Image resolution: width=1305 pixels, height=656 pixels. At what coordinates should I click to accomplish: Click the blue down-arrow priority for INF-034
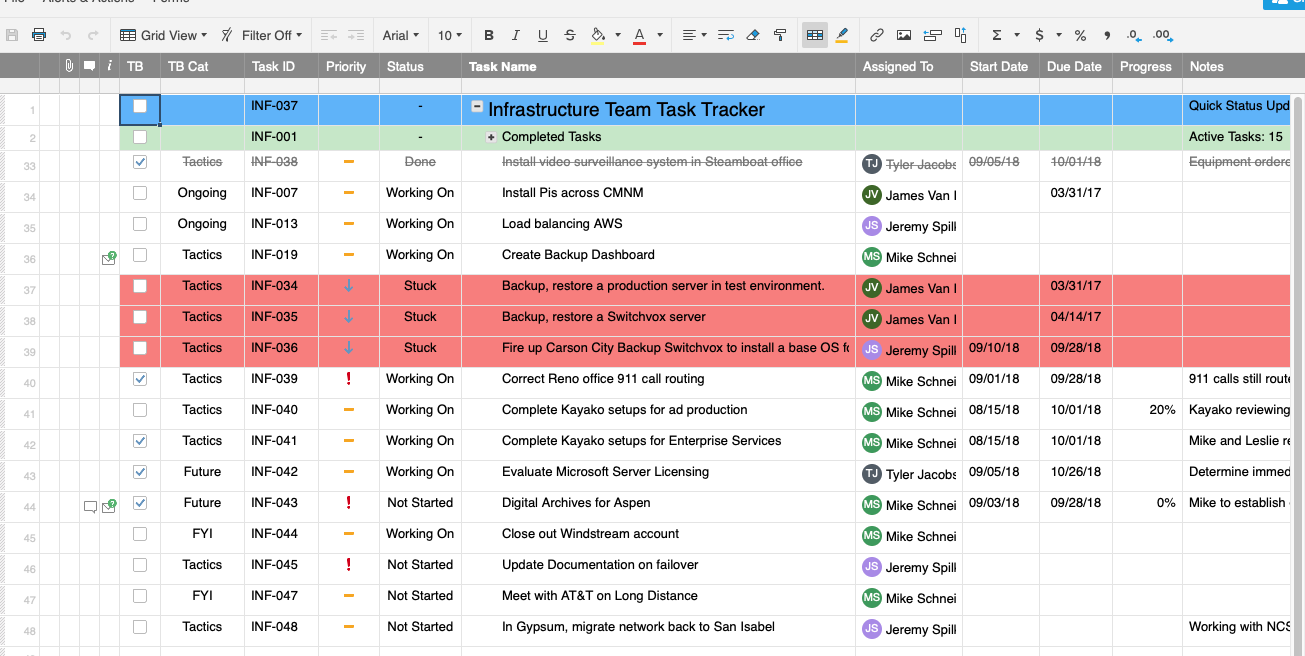pos(348,286)
